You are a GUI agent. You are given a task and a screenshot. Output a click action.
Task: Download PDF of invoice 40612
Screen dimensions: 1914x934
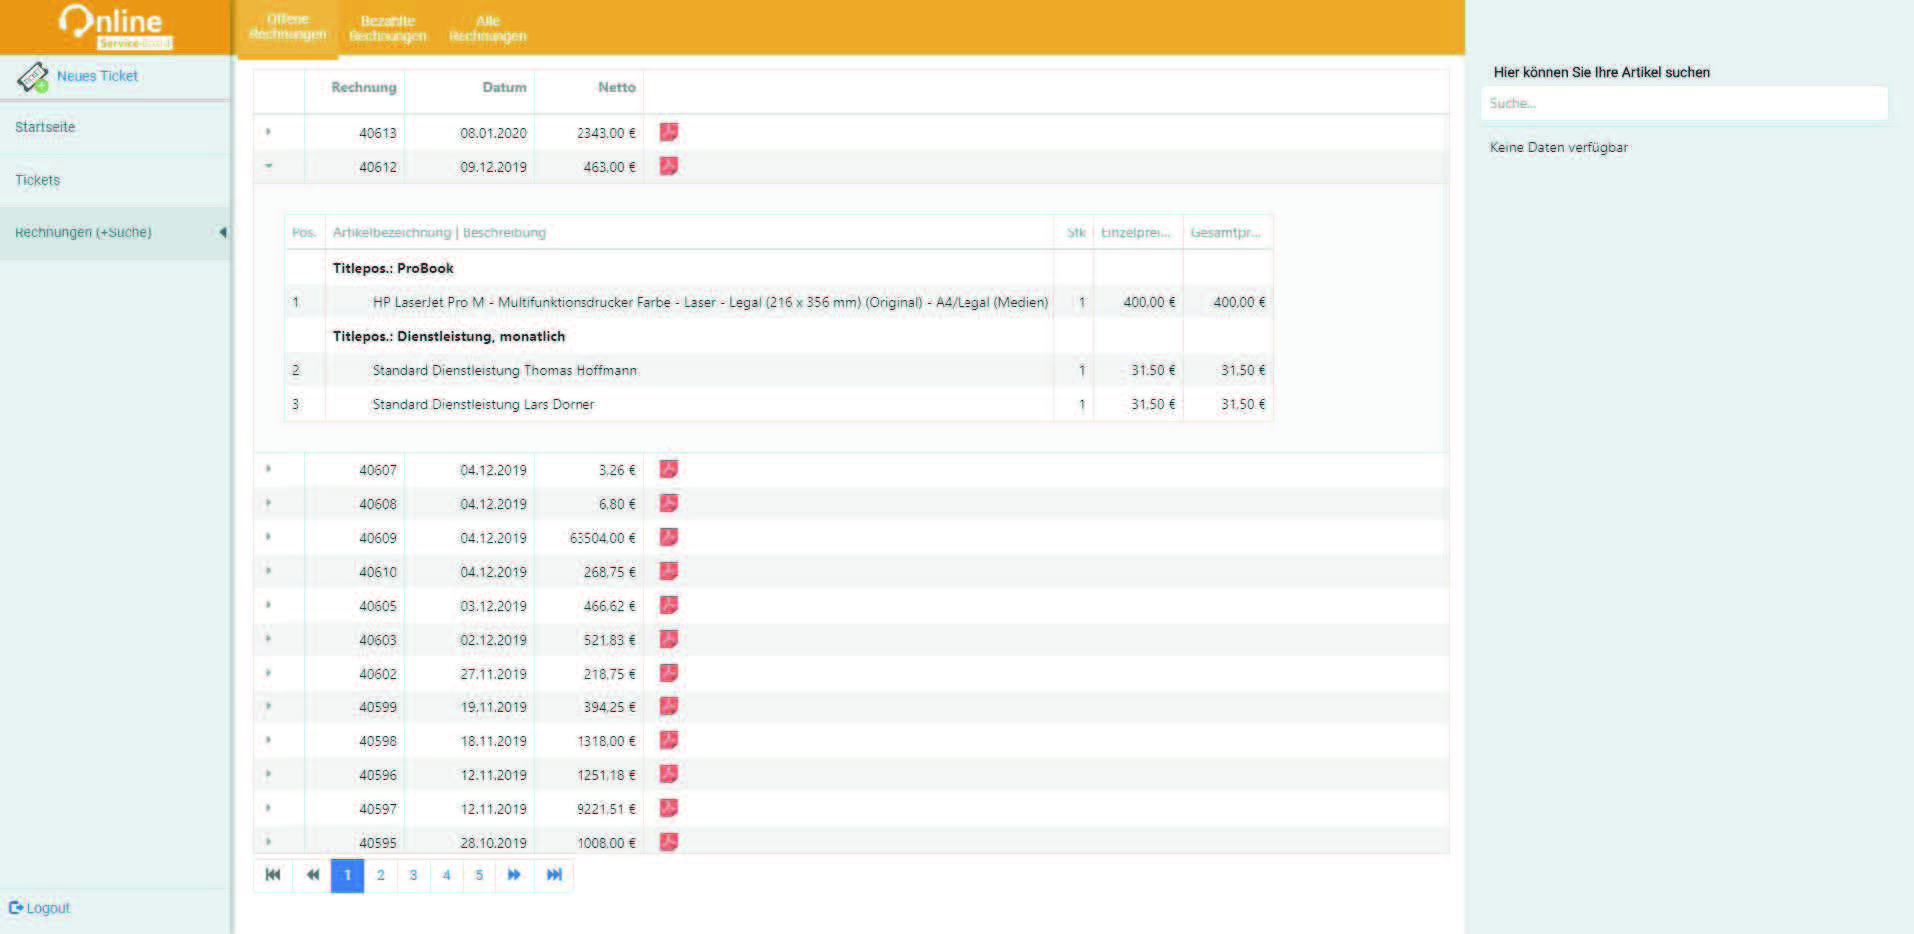coord(668,166)
